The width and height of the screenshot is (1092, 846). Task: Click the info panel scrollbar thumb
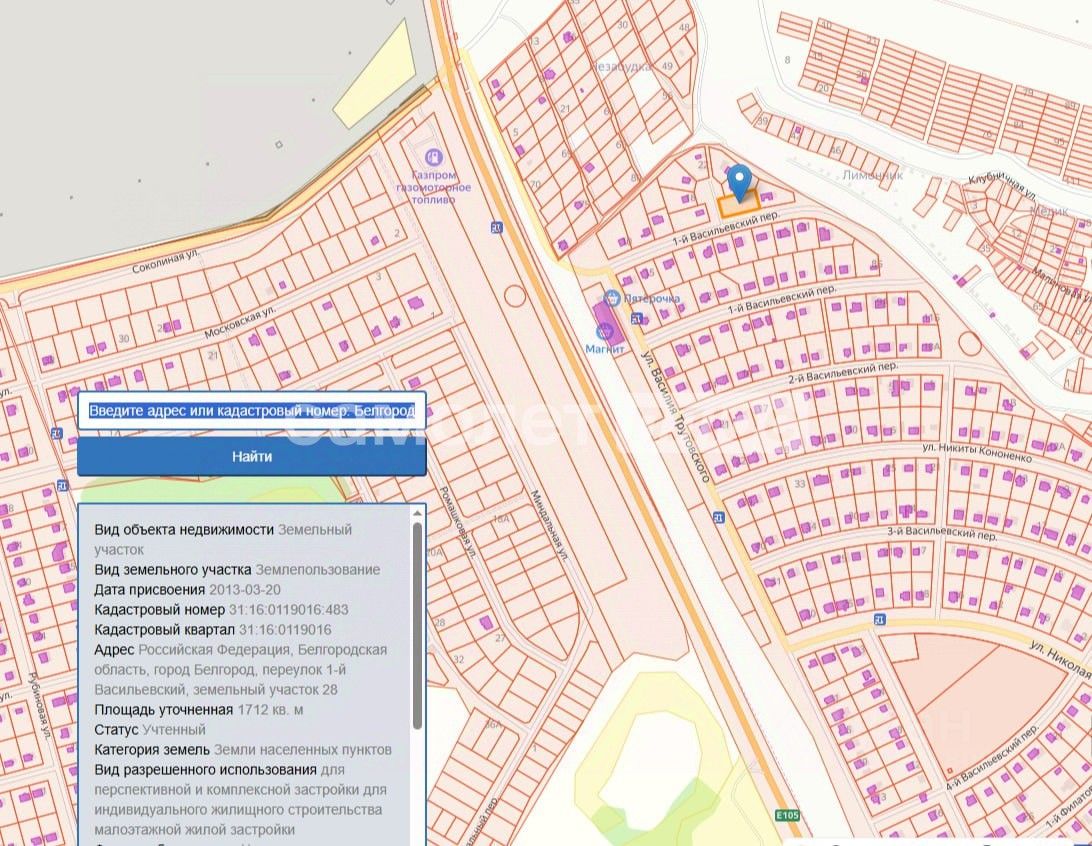coord(417,625)
